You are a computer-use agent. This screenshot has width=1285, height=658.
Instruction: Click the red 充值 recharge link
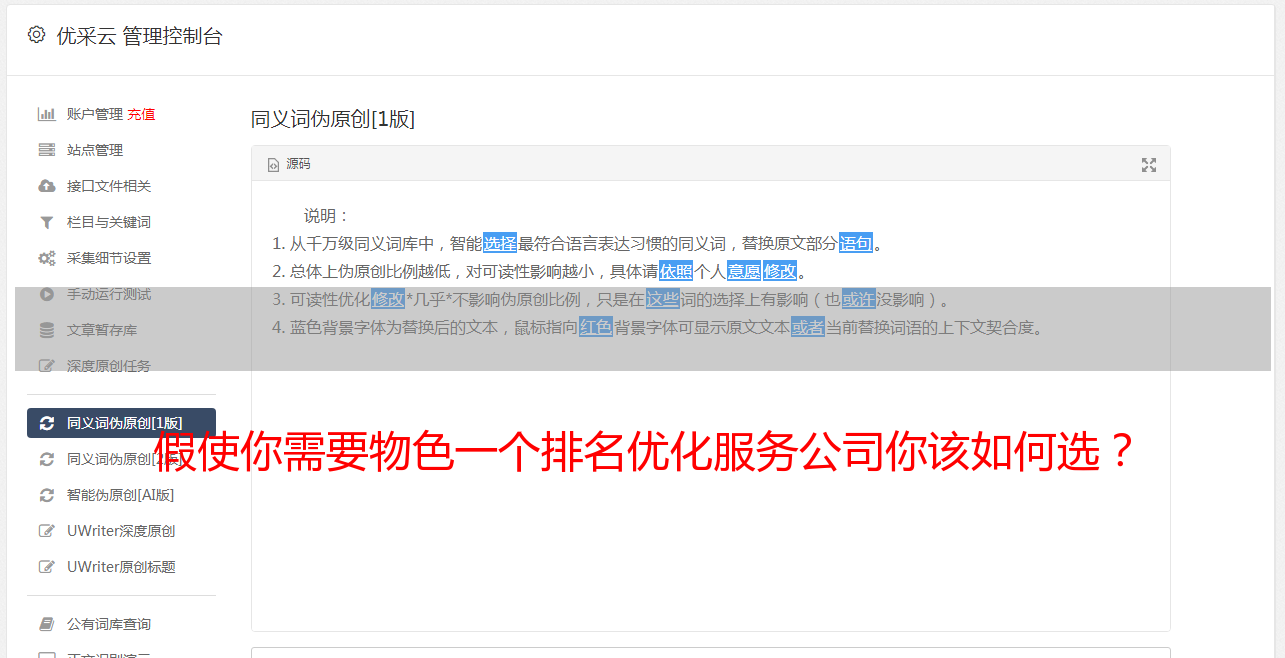(141, 114)
